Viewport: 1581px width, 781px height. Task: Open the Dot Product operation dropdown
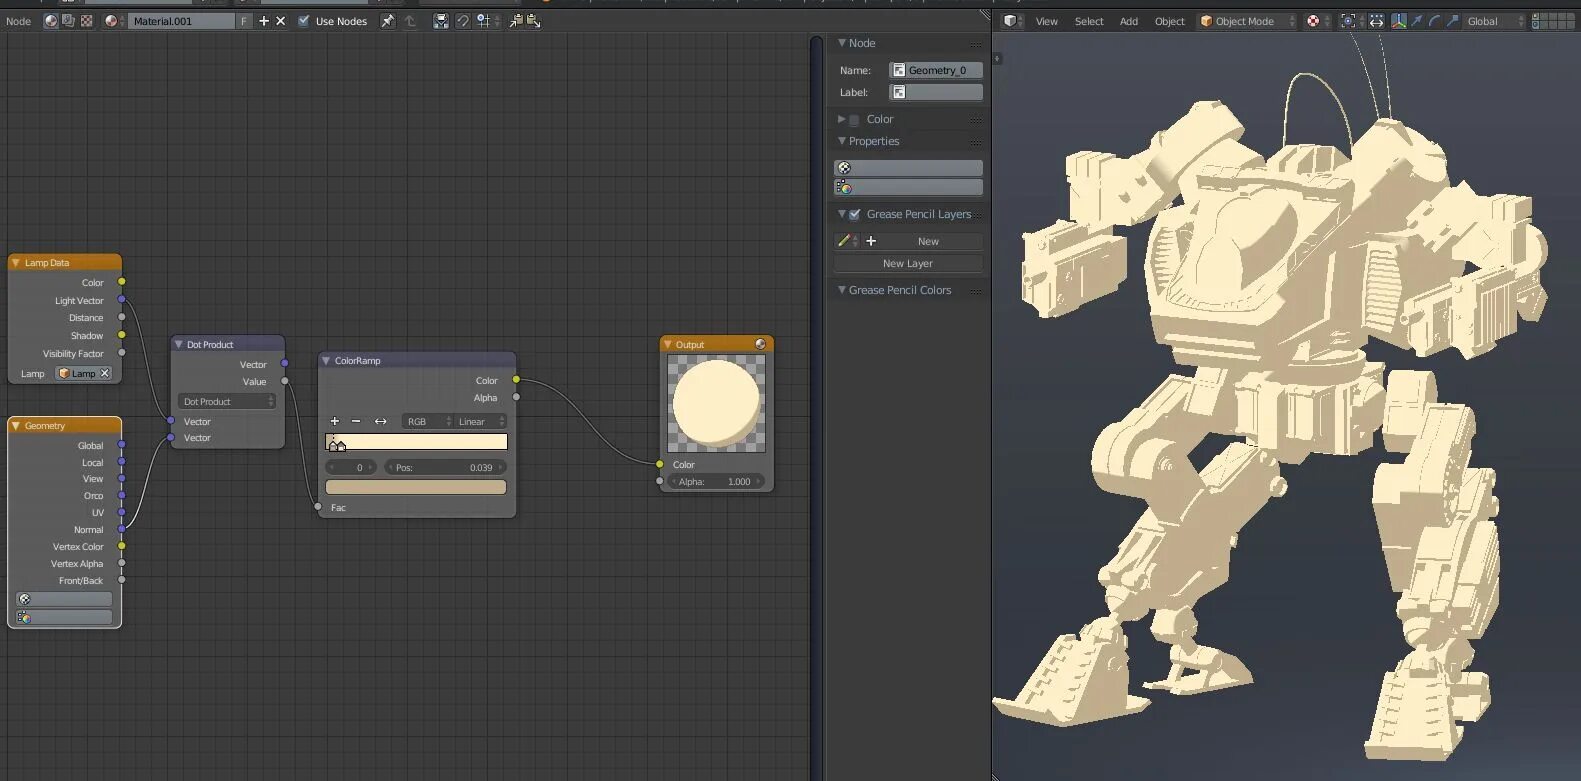coord(227,402)
